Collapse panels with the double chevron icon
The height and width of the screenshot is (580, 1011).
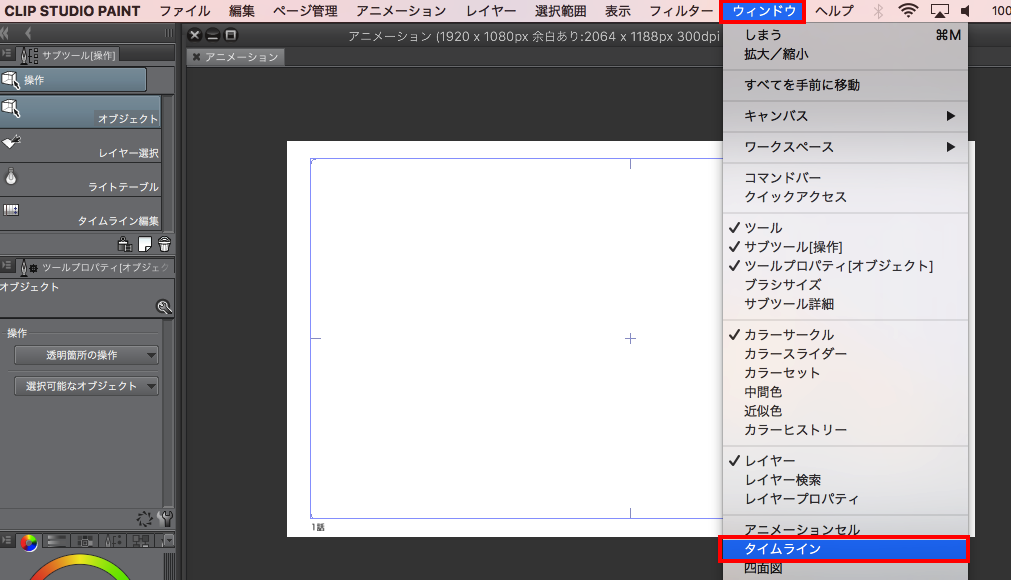(x=5, y=33)
